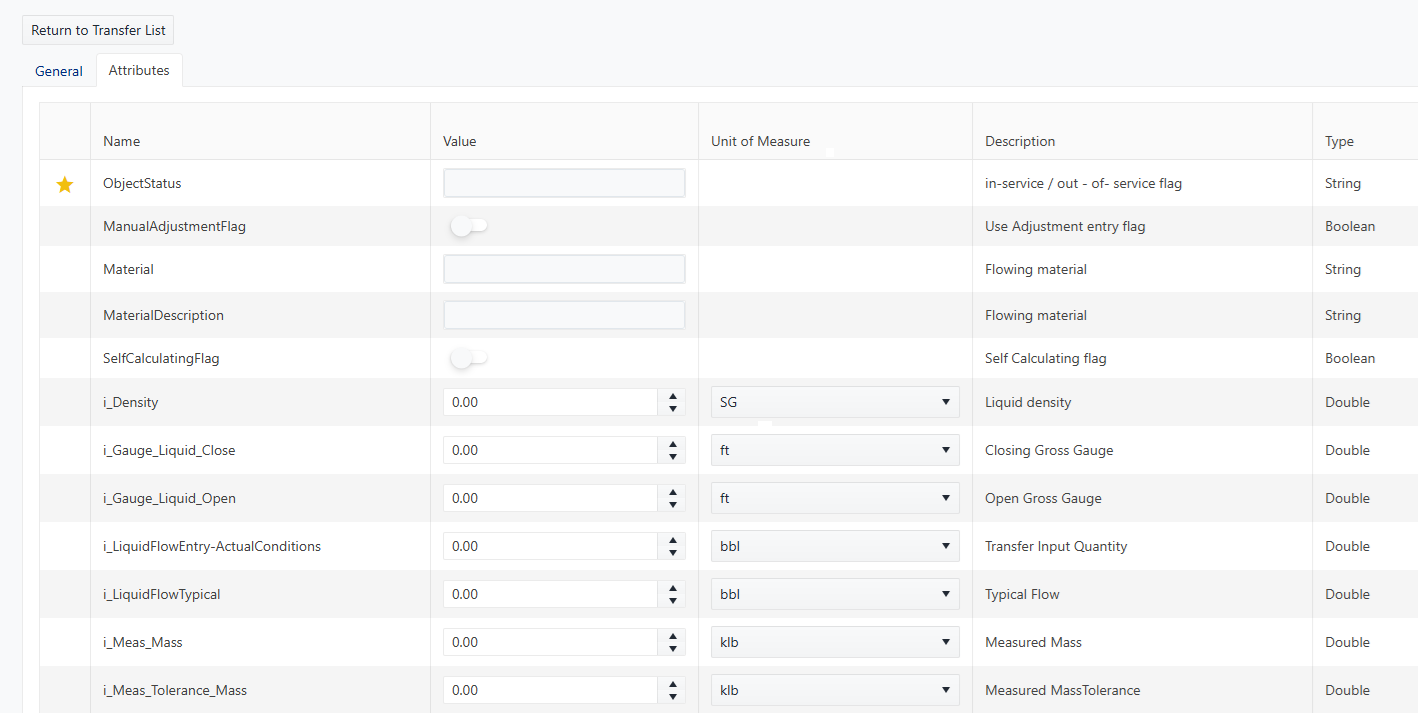Open the SG unit dropdown for i_Density
The height and width of the screenshot is (713, 1418).
pyautogui.click(x=834, y=402)
